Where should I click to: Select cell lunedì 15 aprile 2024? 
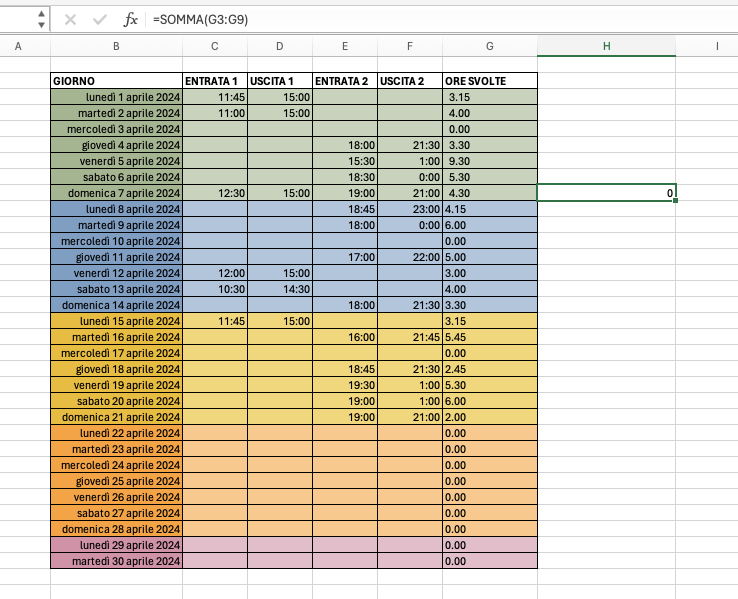pyautogui.click(x=116, y=321)
